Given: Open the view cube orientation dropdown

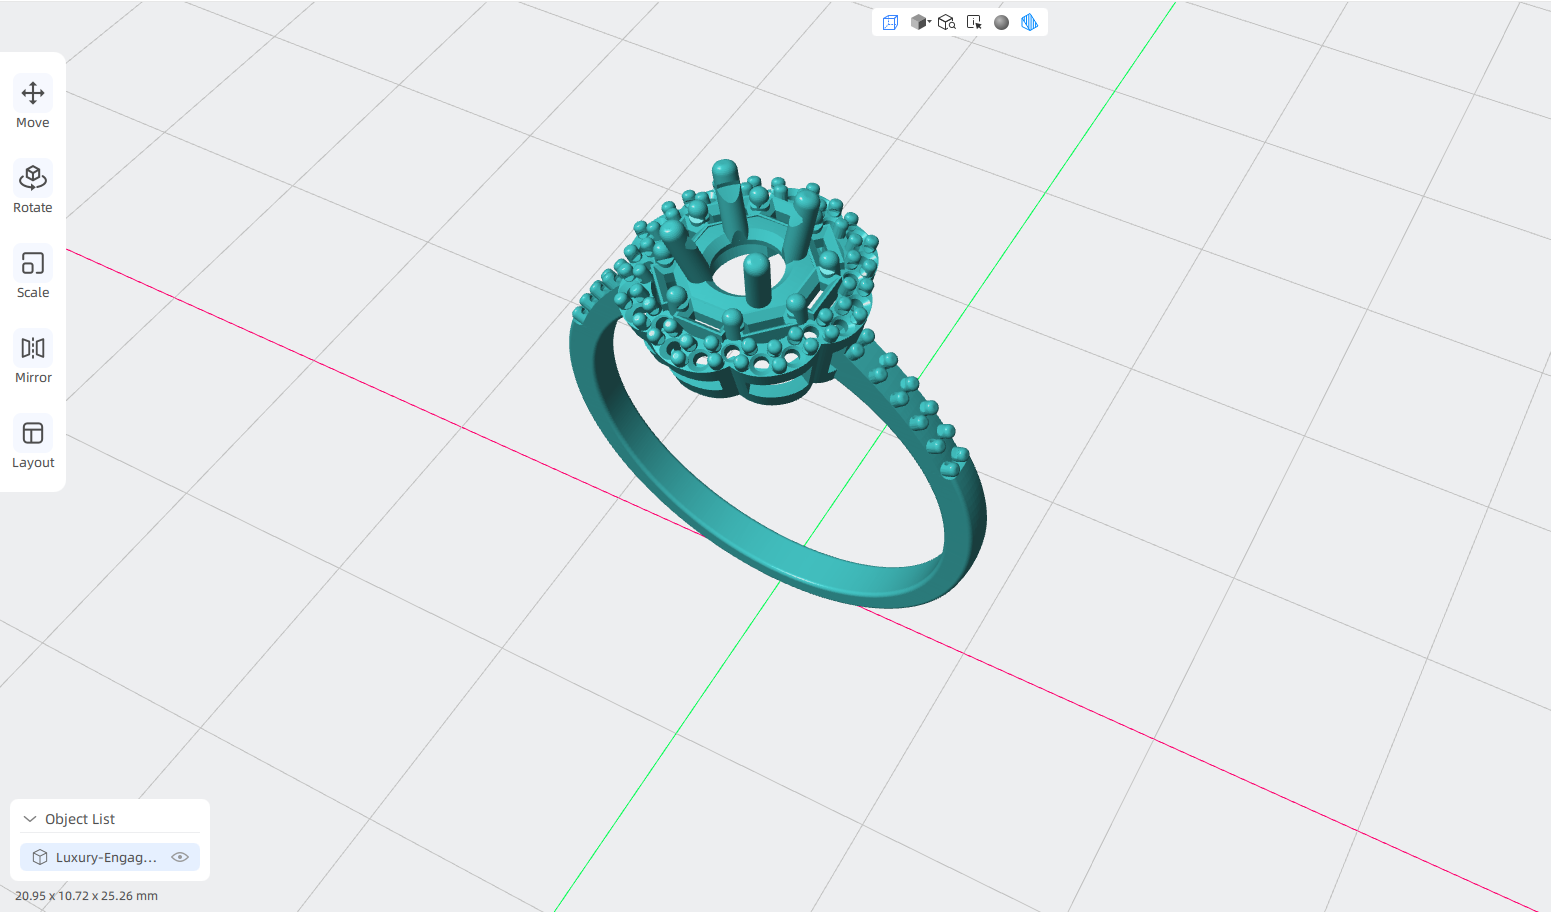Looking at the screenshot, I should [920, 22].
